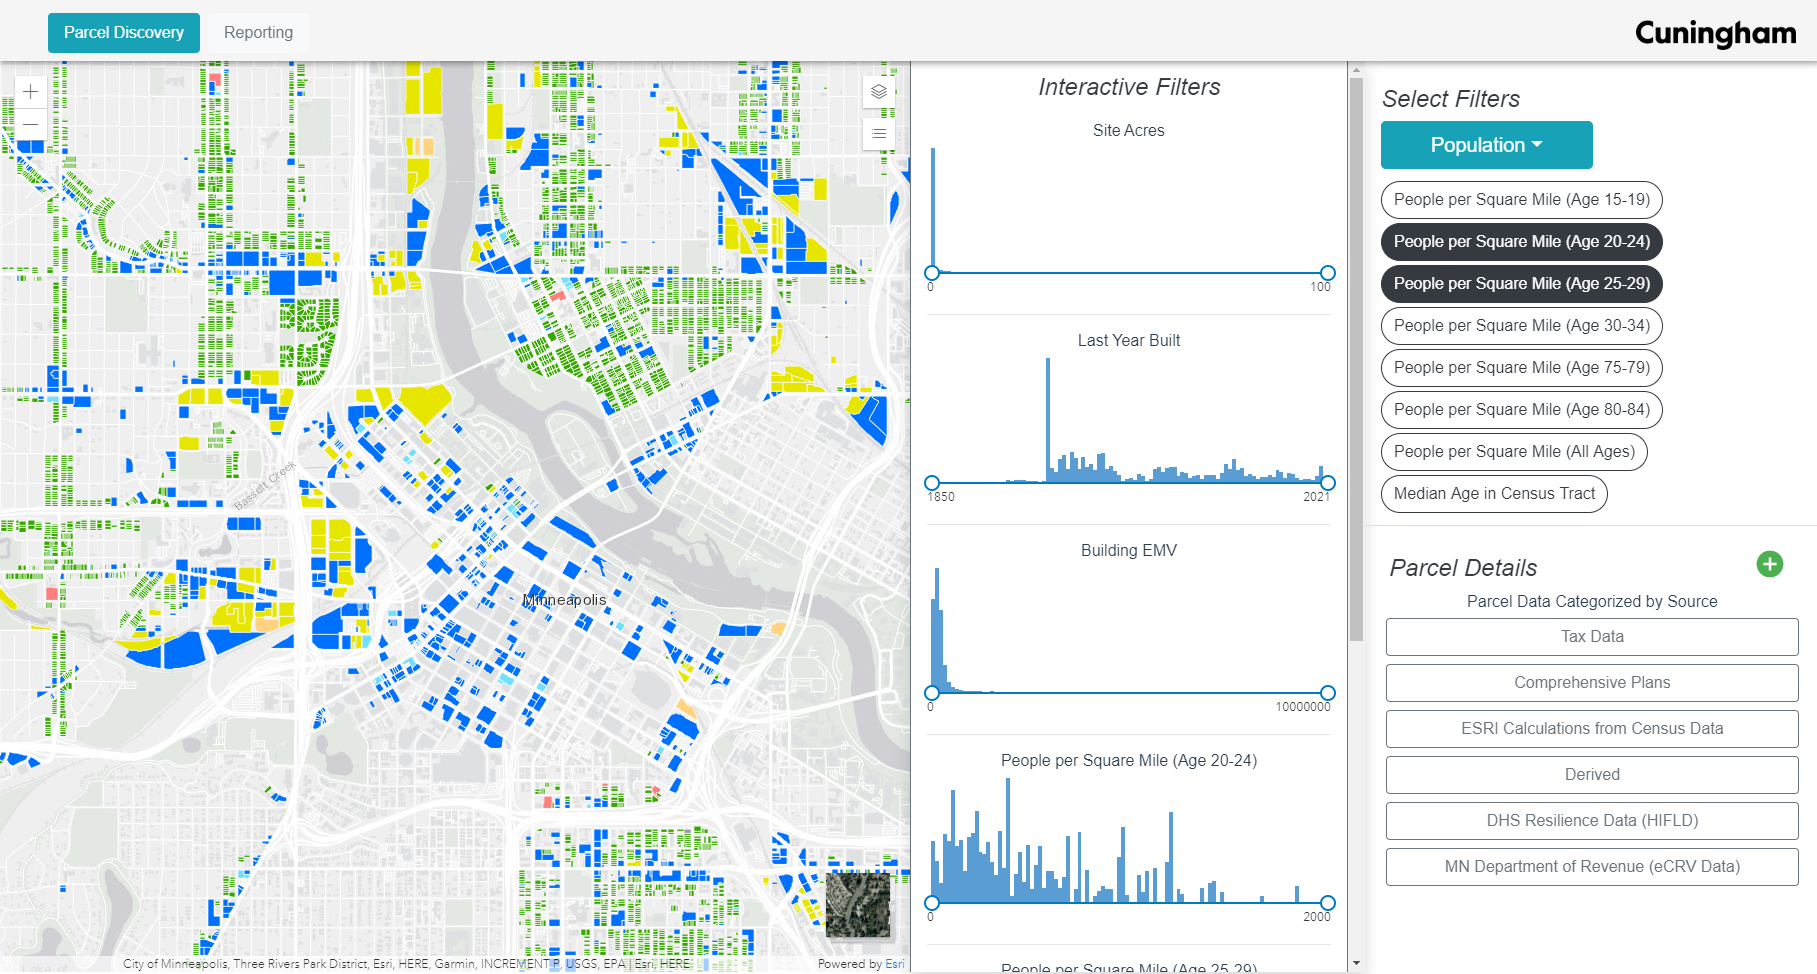Image resolution: width=1817 pixels, height=974 pixels.
Task: Click Building EMV maximum slider handle
Action: coord(1328,693)
